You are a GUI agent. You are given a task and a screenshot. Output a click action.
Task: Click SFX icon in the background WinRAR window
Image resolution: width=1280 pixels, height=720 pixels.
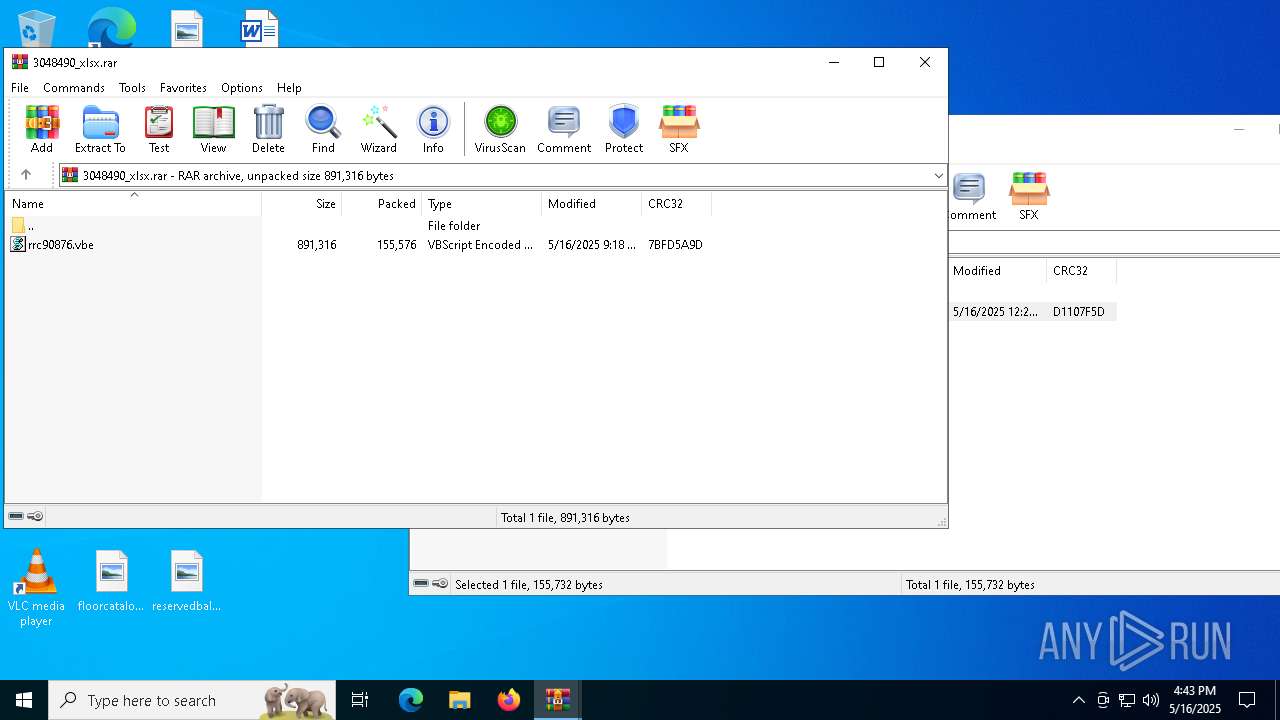[1029, 196]
